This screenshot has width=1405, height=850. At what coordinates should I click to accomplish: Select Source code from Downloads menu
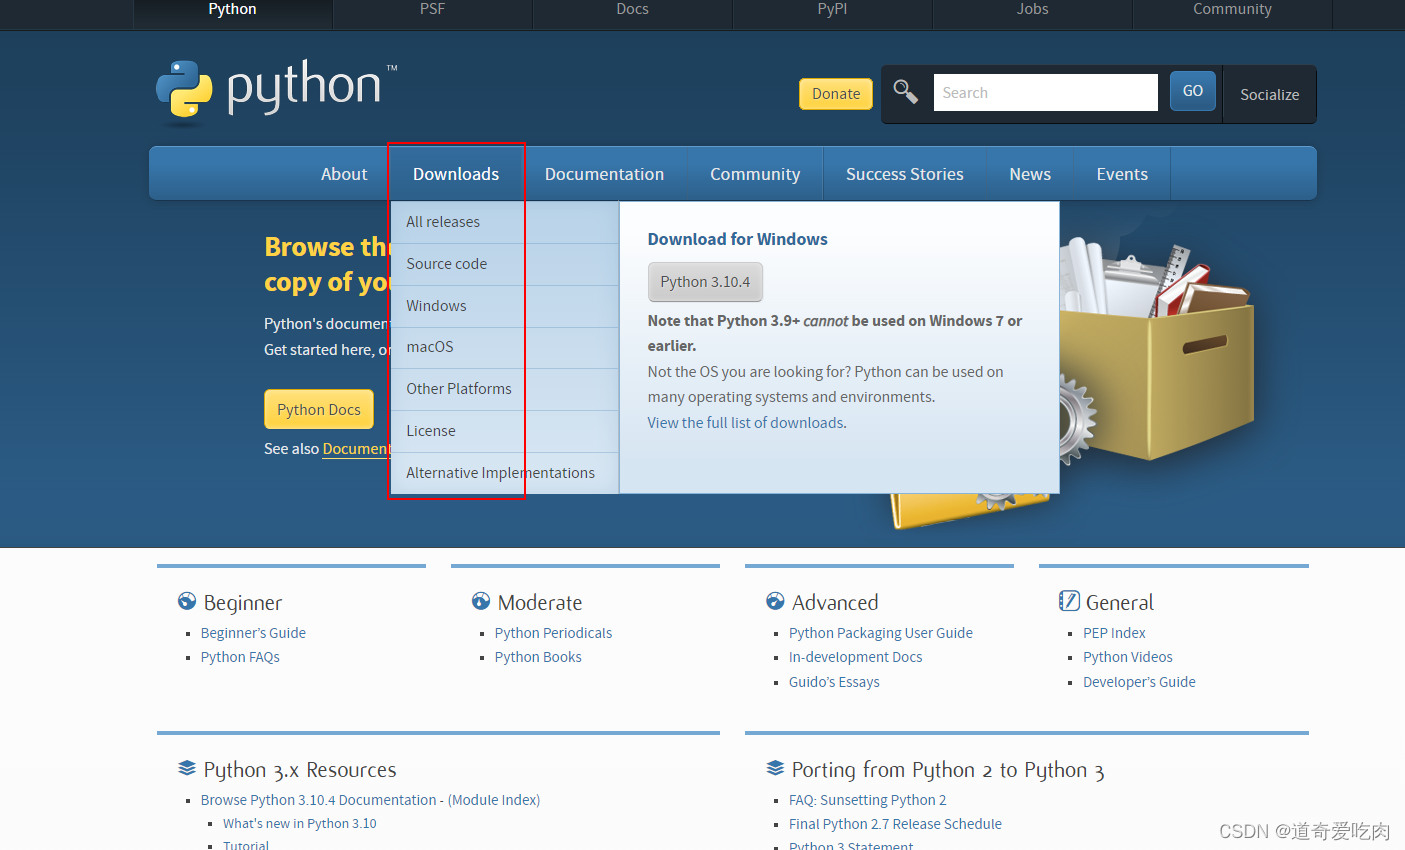505,264
